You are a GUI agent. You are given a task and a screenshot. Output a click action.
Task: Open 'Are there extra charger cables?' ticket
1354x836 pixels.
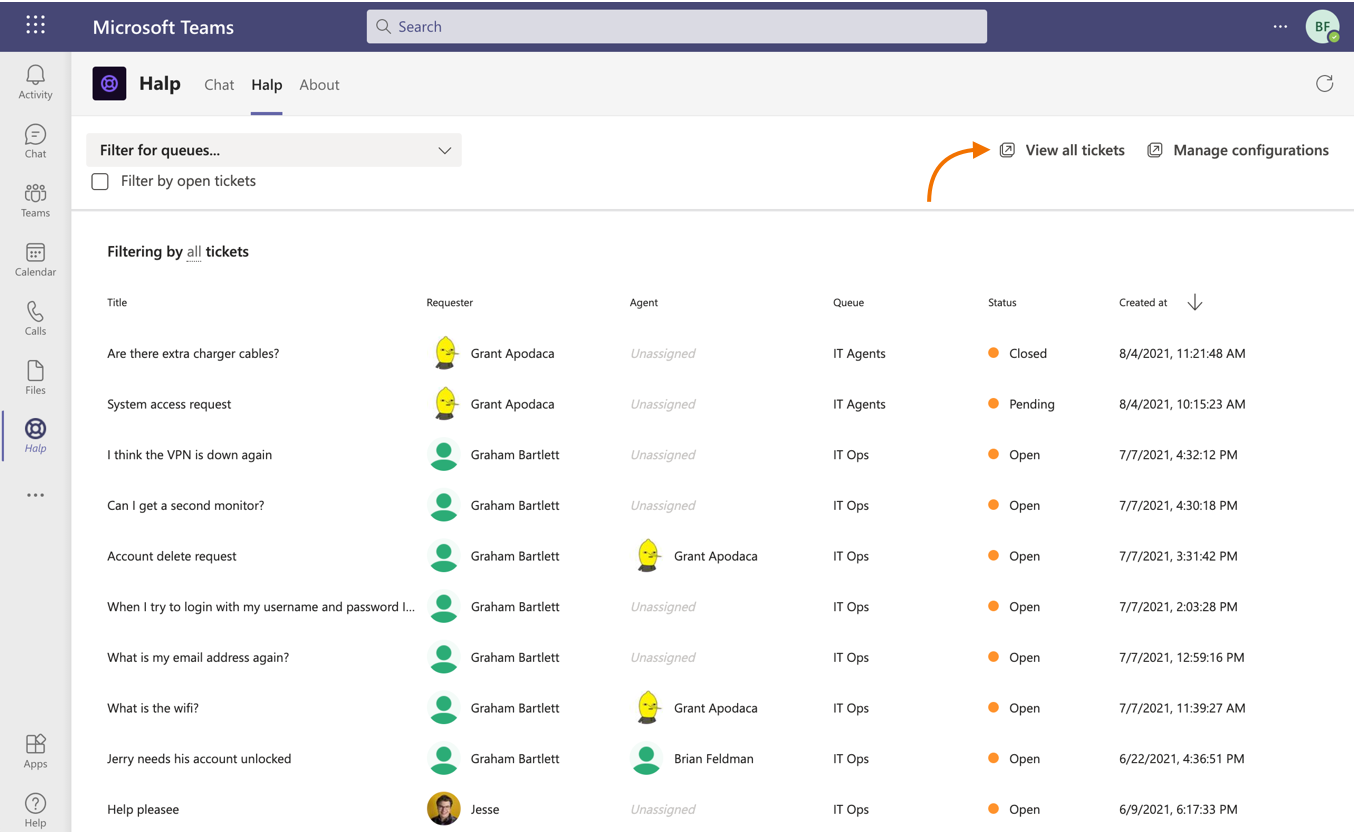coord(193,353)
